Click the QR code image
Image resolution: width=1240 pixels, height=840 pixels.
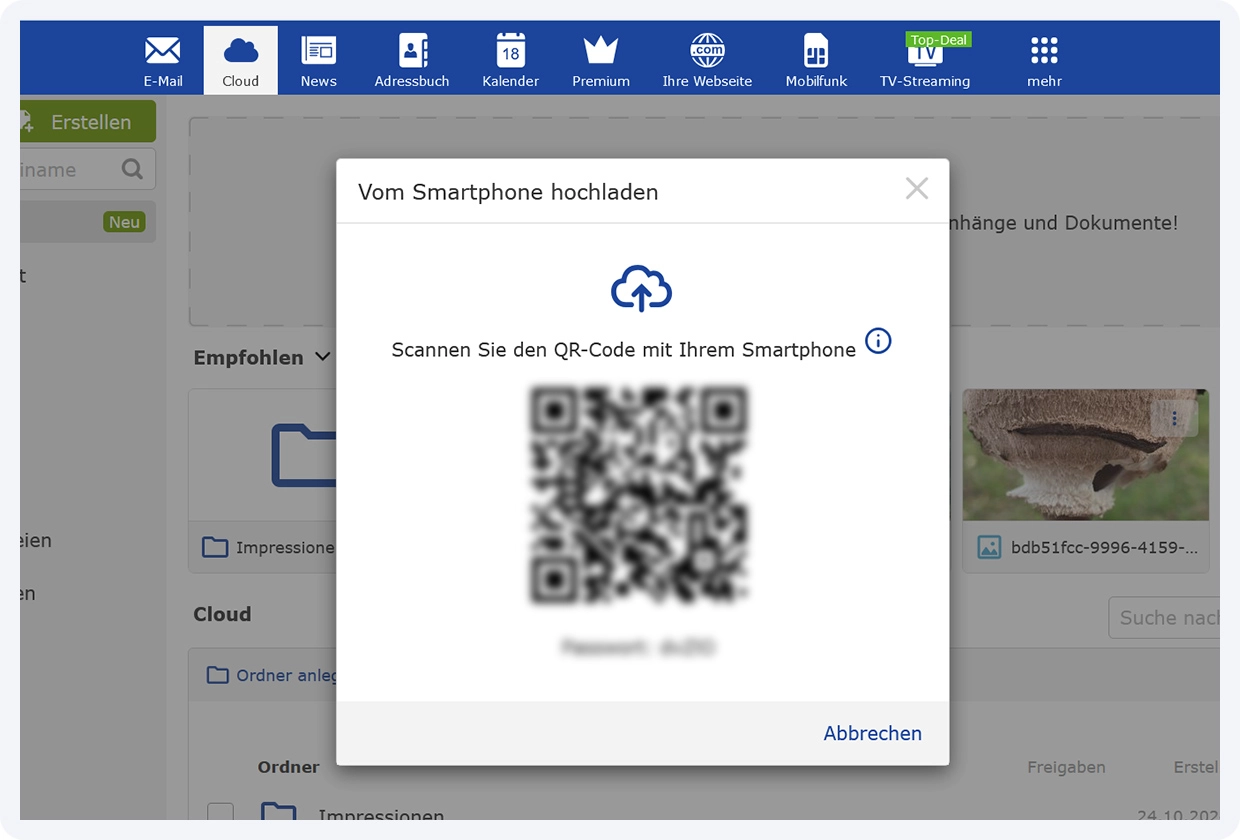point(640,494)
